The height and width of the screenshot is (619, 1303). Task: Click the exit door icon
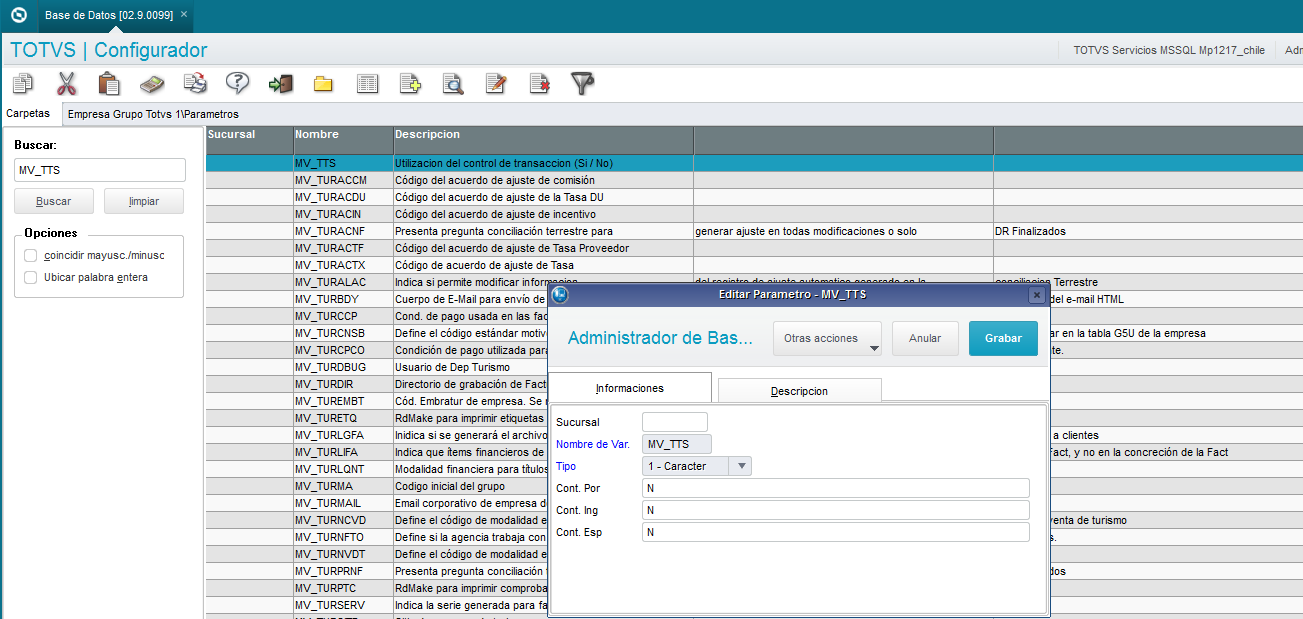[281, 84]
